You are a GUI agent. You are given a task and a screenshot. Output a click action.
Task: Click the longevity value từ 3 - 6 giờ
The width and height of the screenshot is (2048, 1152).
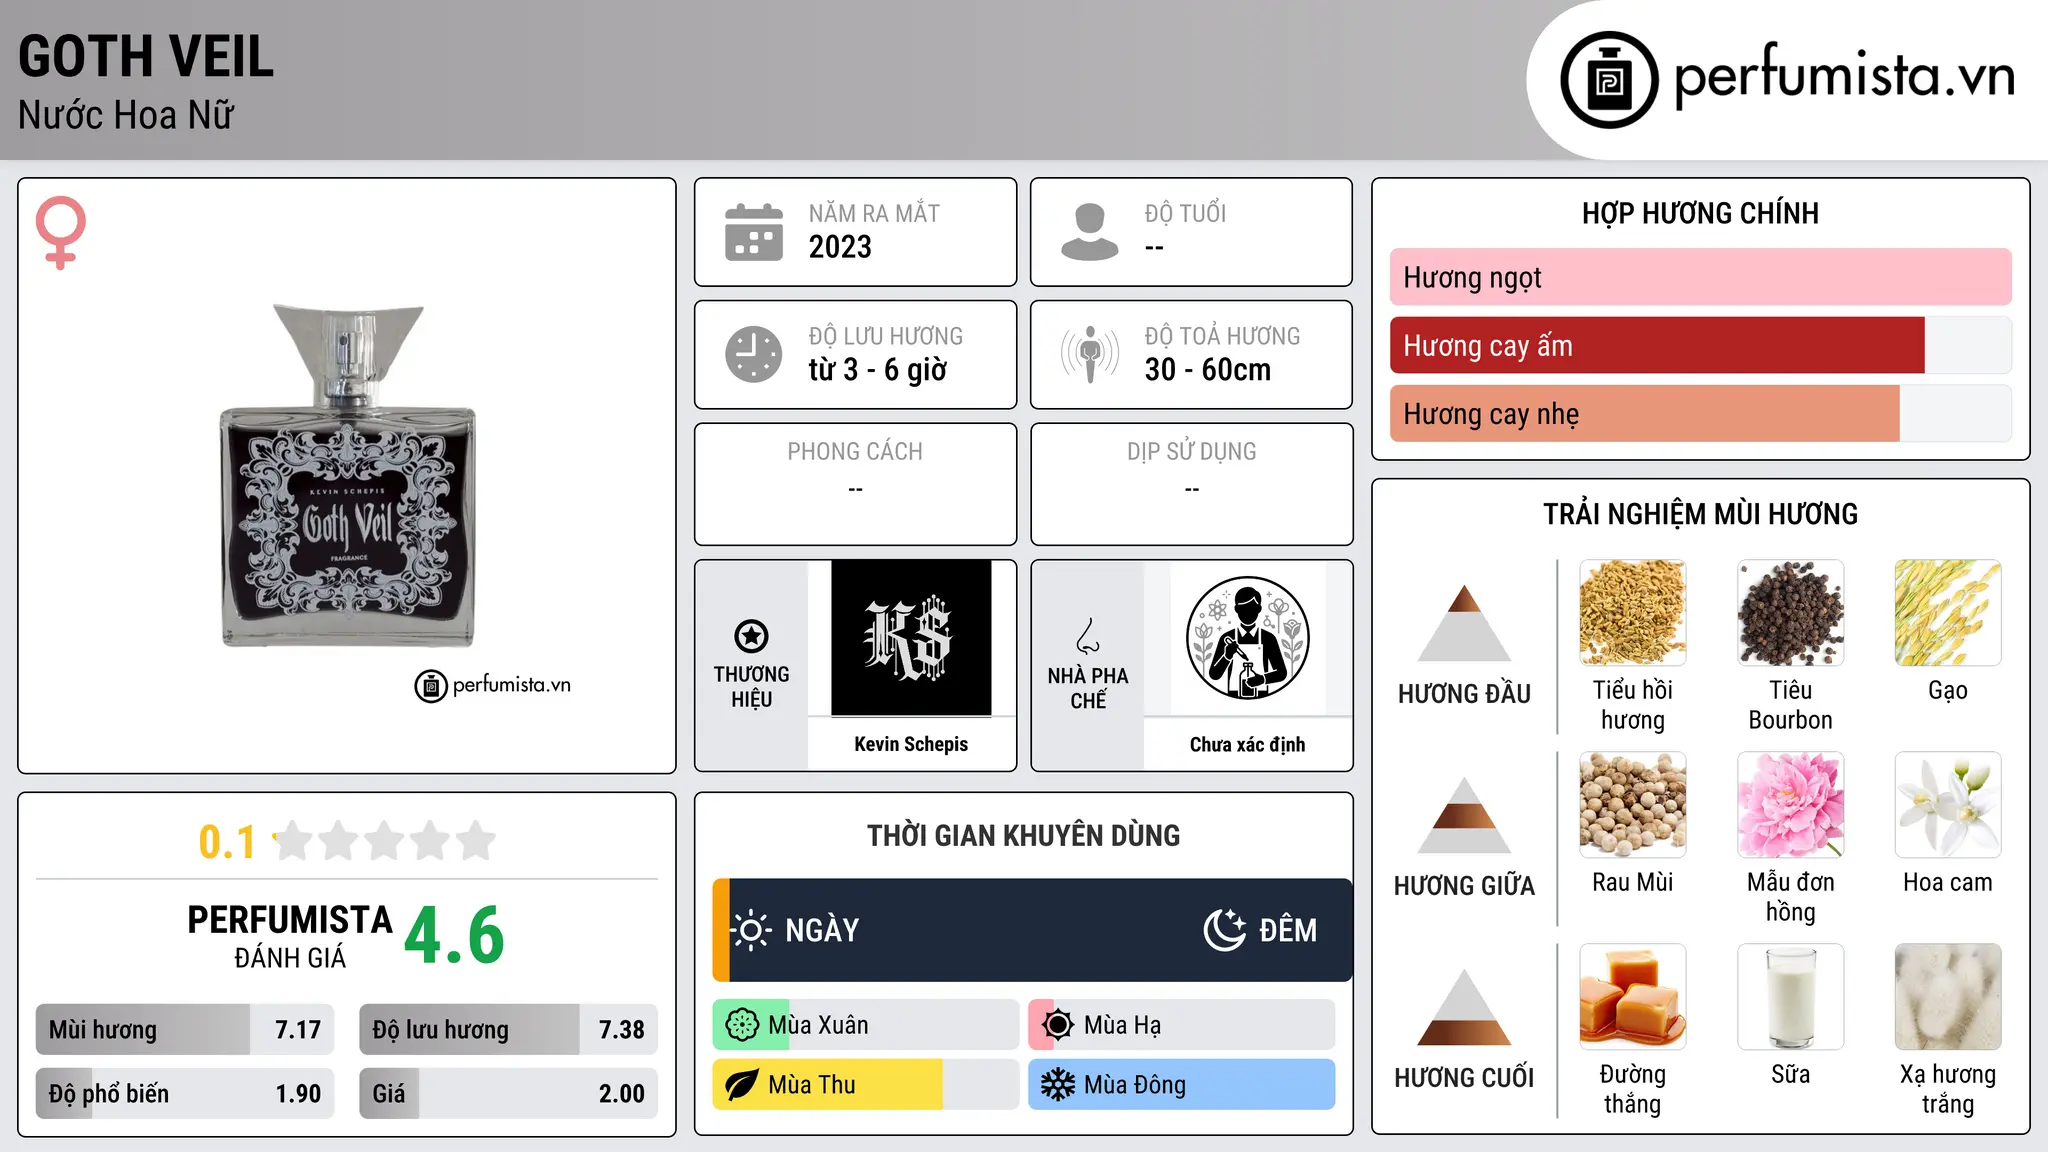click(877, 370)
